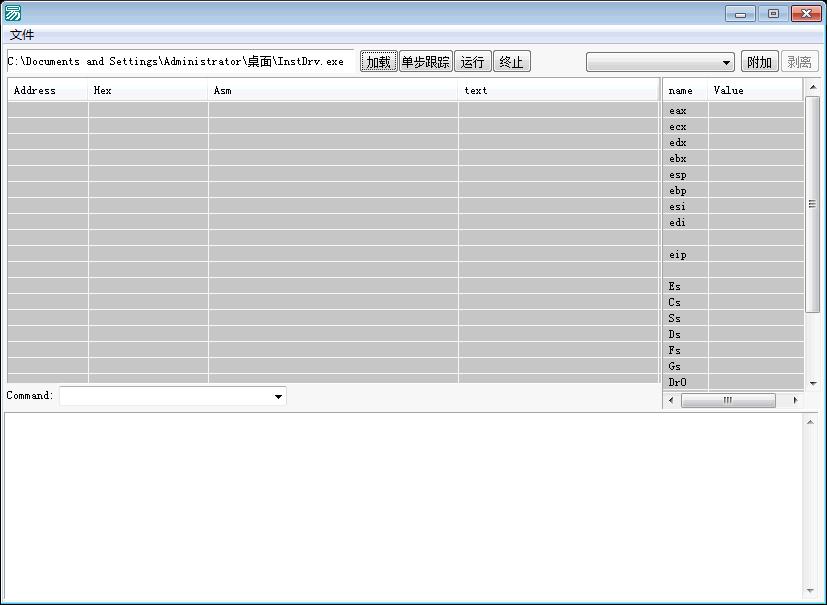
Task: Maximize the debugger window
Action: pyautogui.click(x=773, y=14)
